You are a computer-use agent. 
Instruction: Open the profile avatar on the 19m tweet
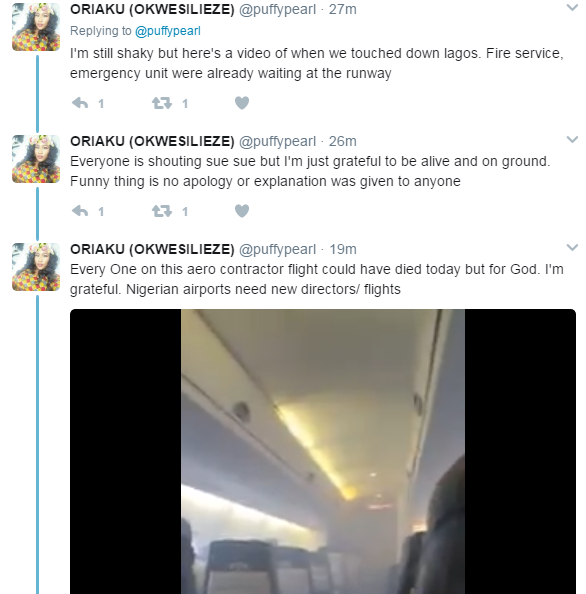[x=36, y=267]
